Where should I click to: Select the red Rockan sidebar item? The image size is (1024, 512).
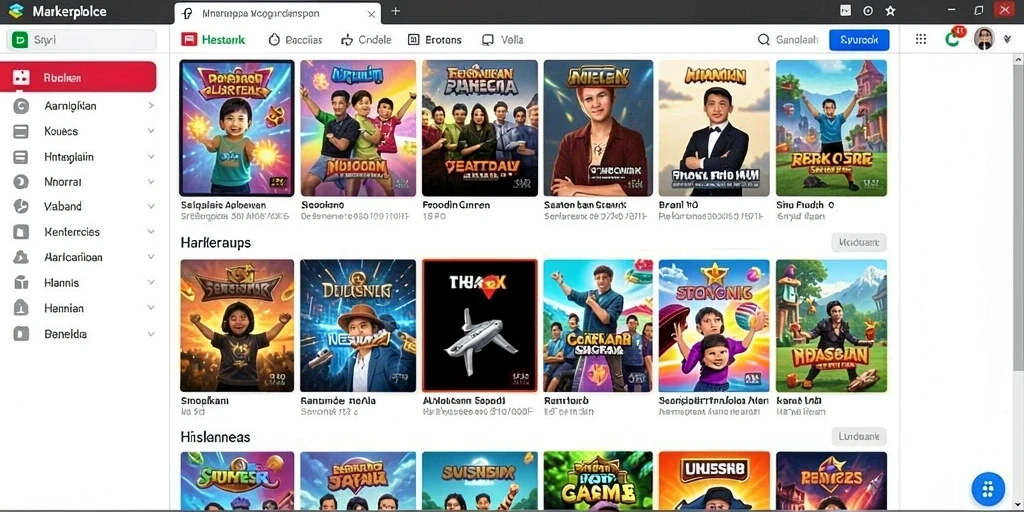(78, 77)
